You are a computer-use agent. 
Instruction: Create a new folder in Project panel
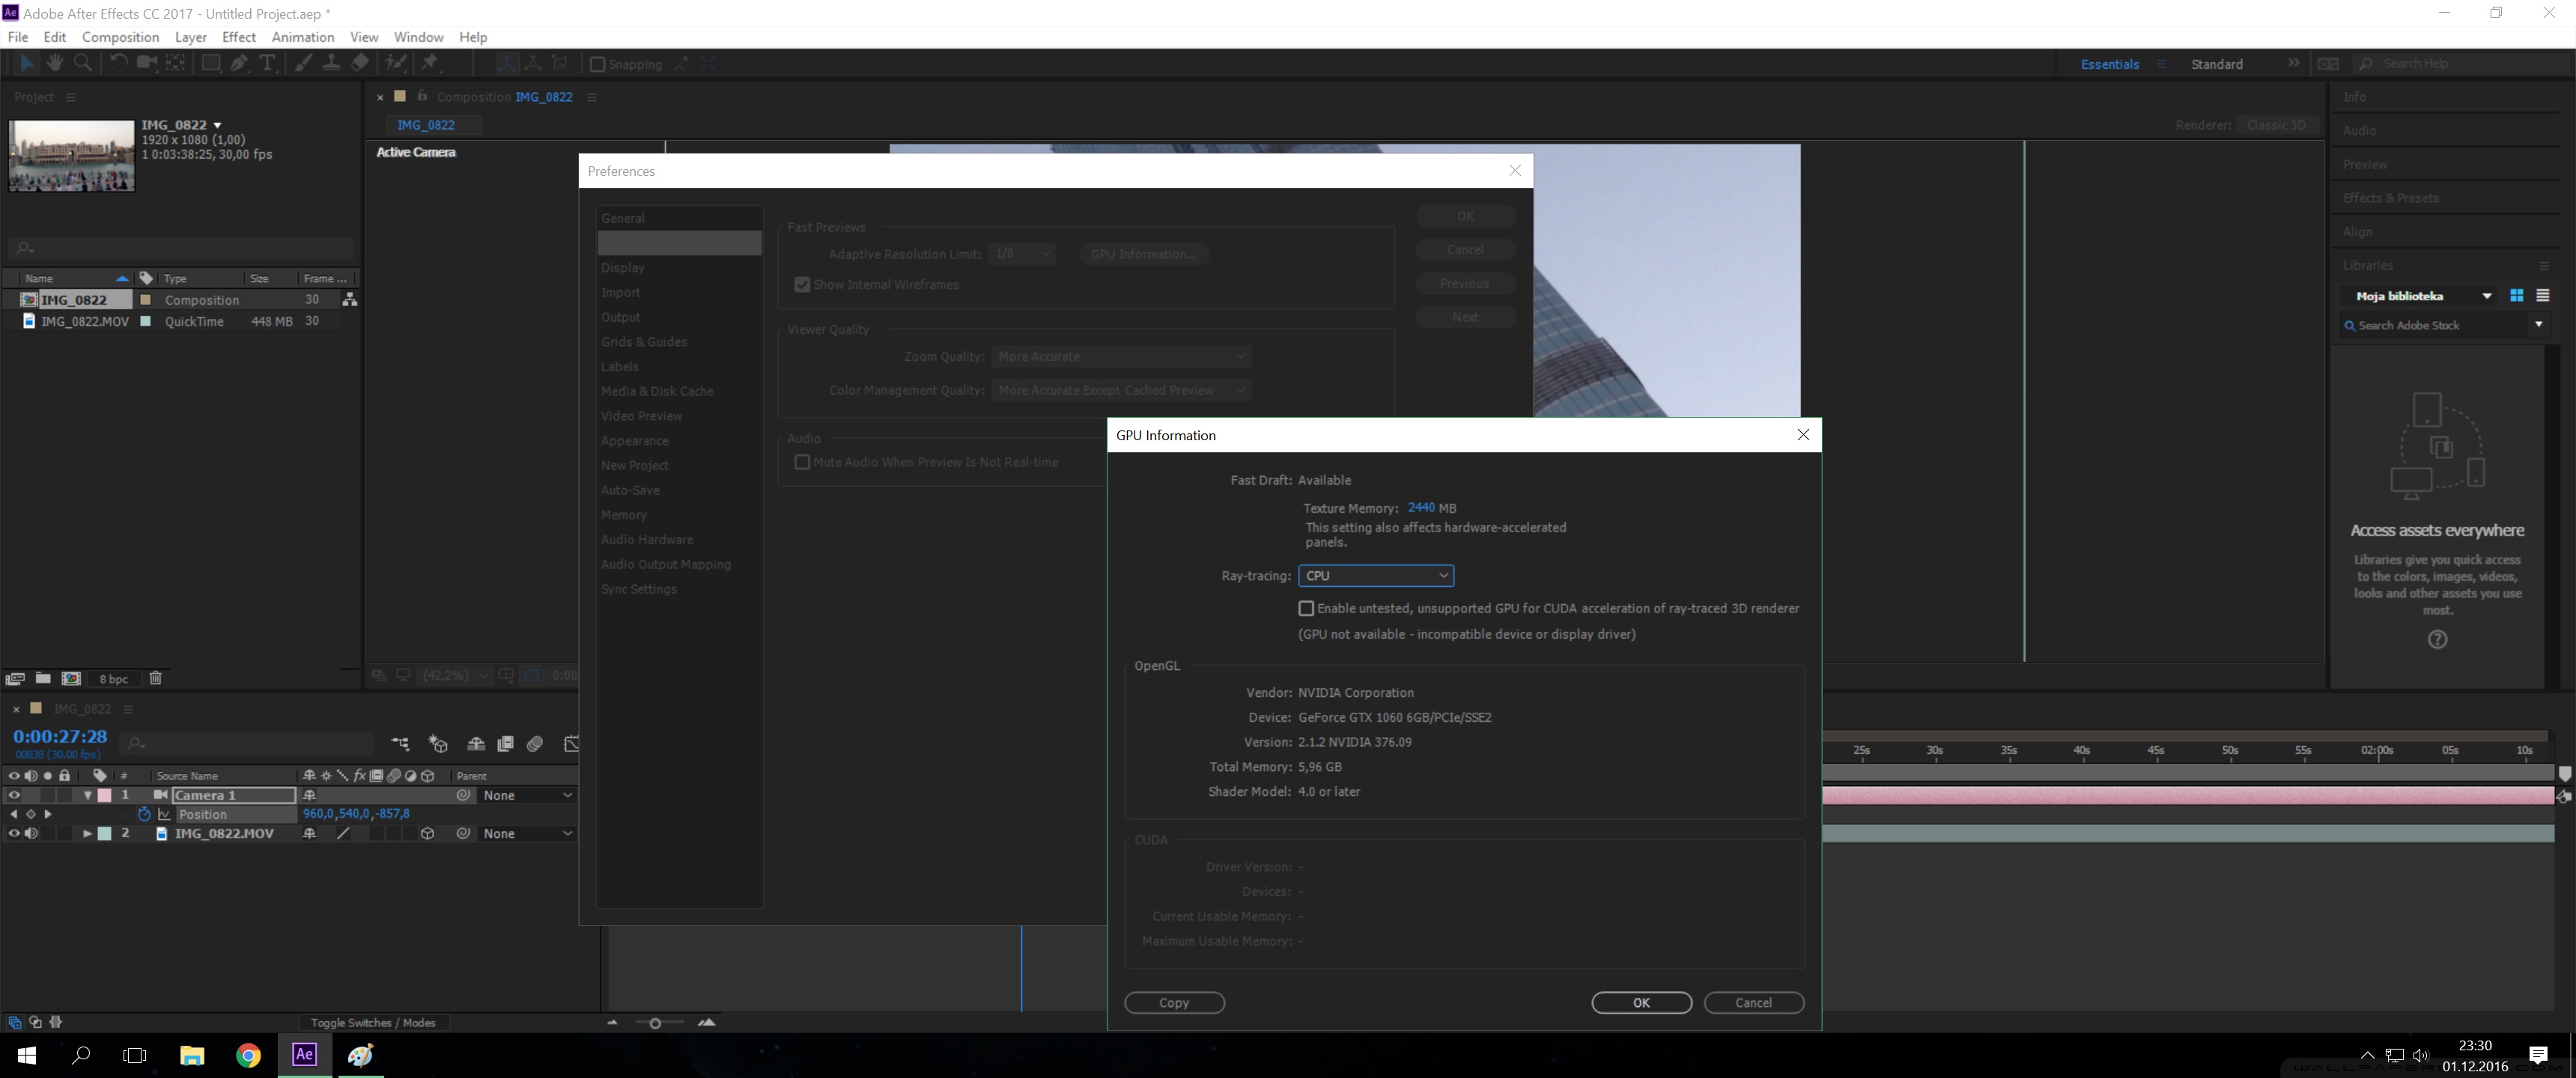tap(43, 678)
